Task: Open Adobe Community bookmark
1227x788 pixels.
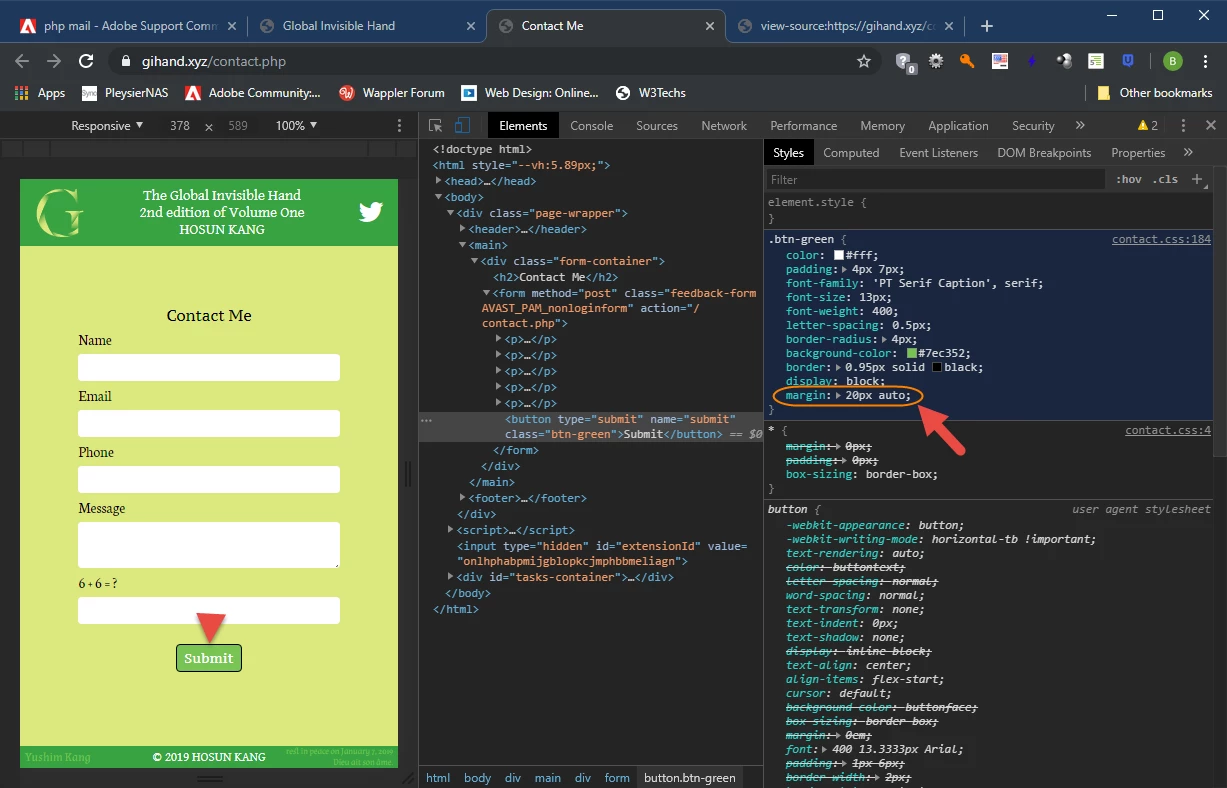Action: point(253,93)
